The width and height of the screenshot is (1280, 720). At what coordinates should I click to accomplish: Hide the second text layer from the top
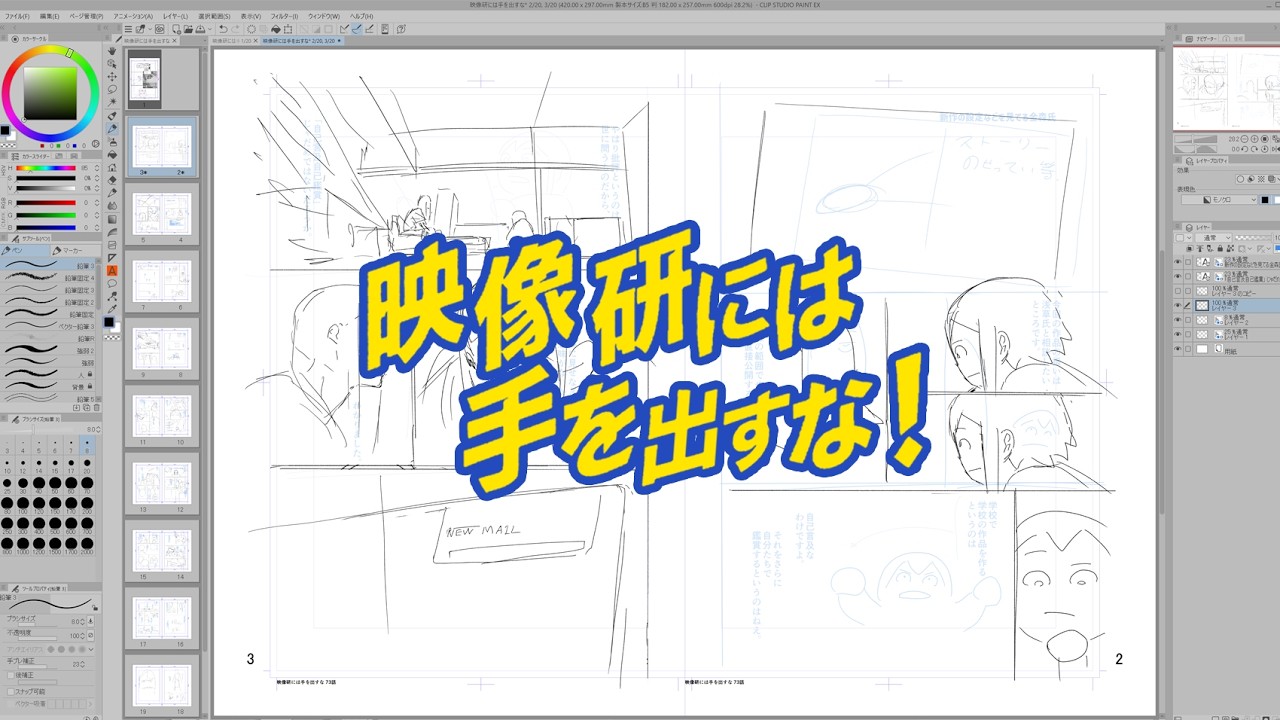tap(1177, 276)
